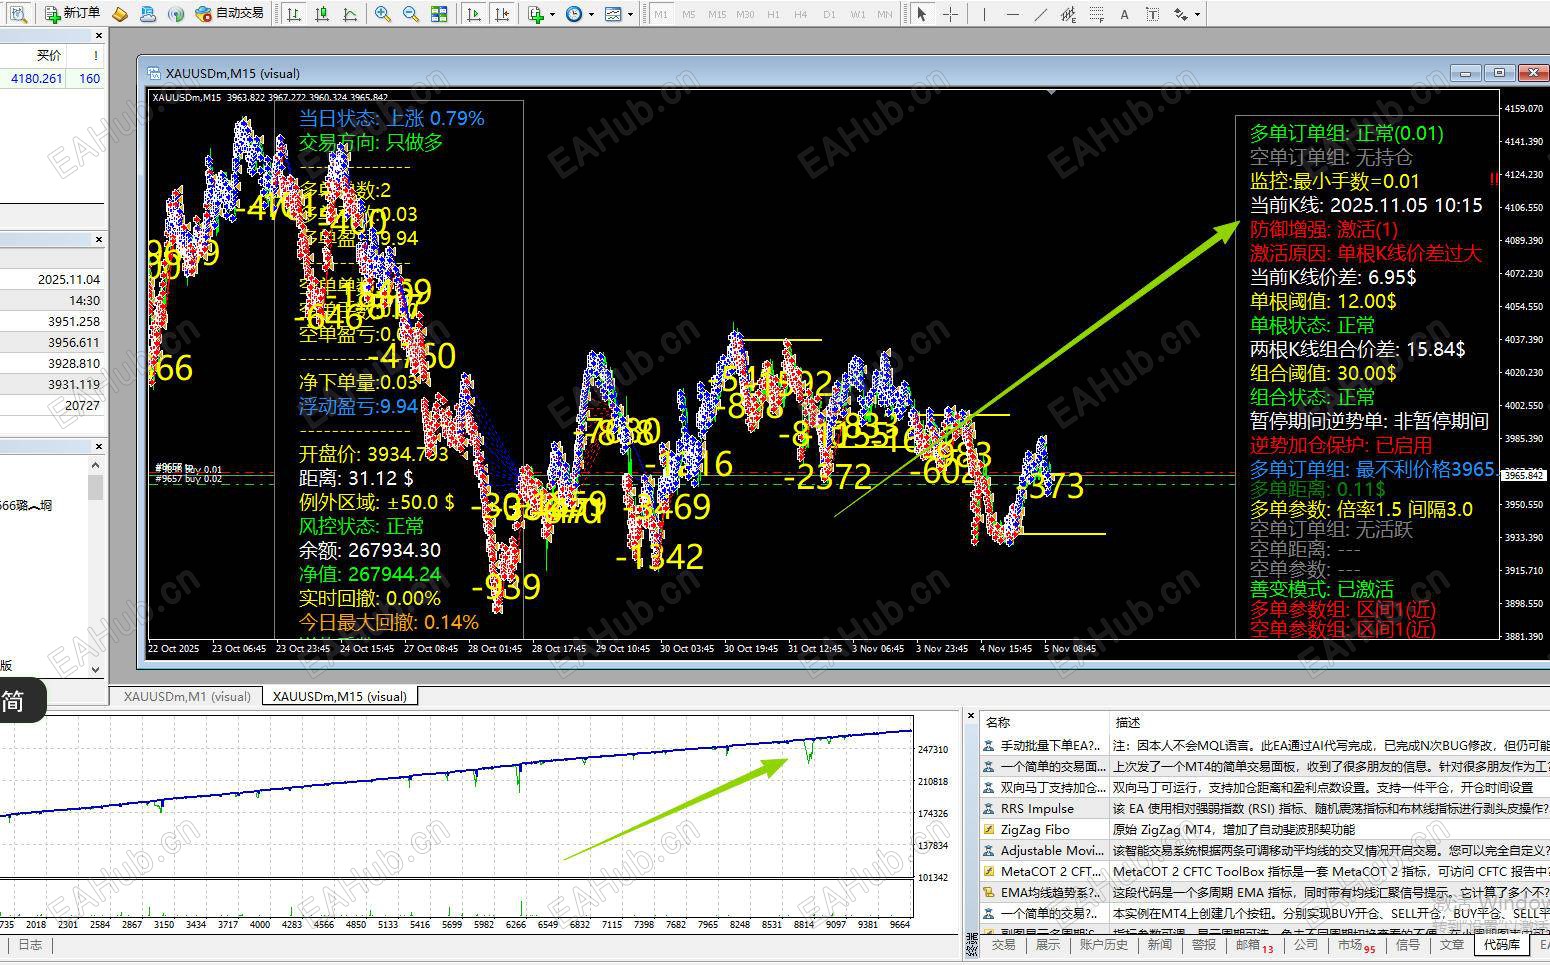Expand the indicators list dropdown arrow
Image resolution: width=1550 pixels, height=965 pixels.
(552, 14)
